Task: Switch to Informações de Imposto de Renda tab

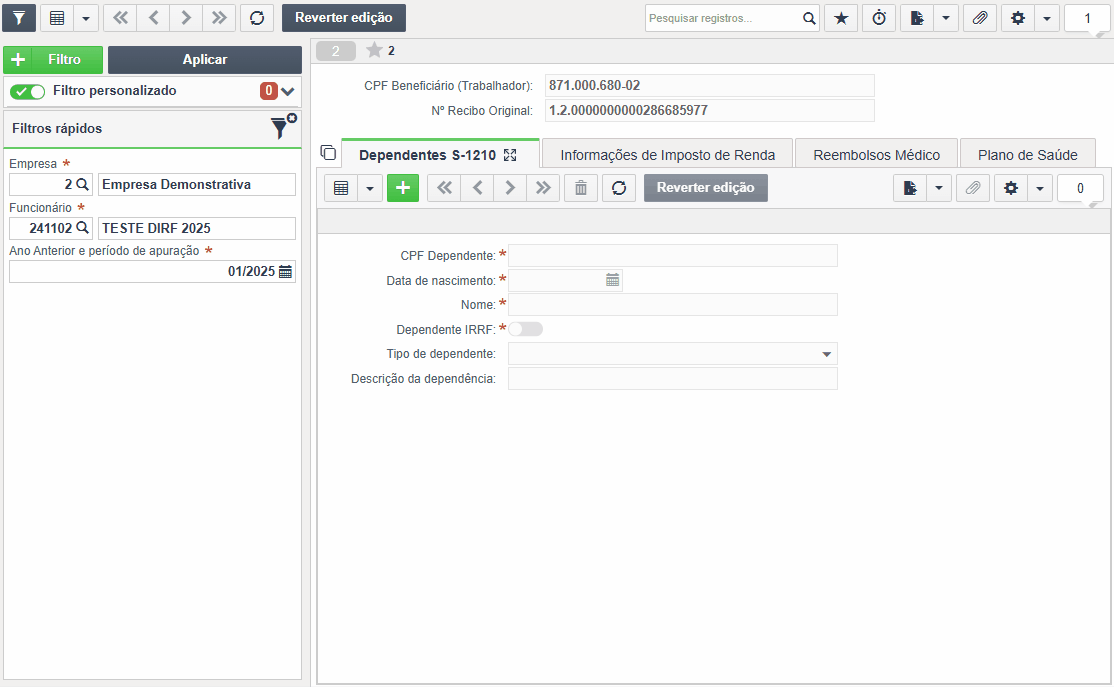Action: pyautogui.click(x=667, y=155)
